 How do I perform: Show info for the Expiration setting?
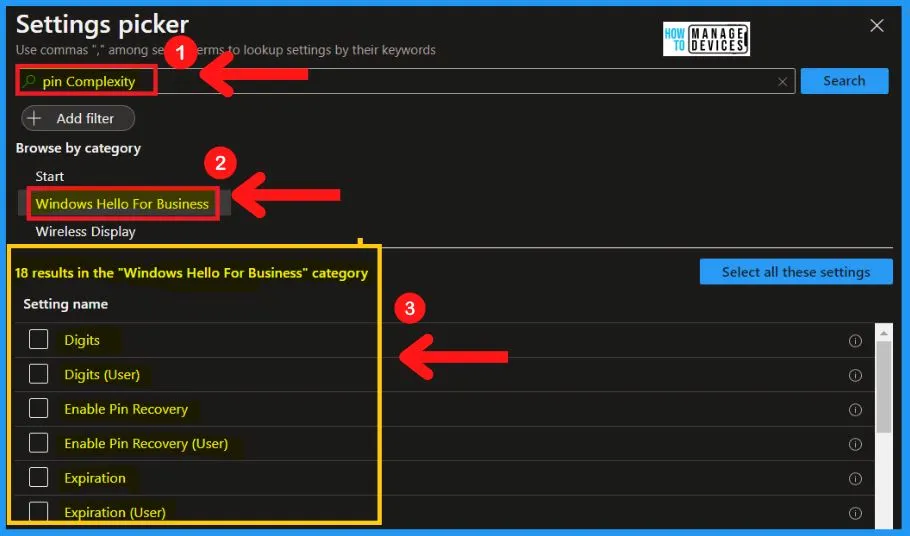[x=855, y=479]
